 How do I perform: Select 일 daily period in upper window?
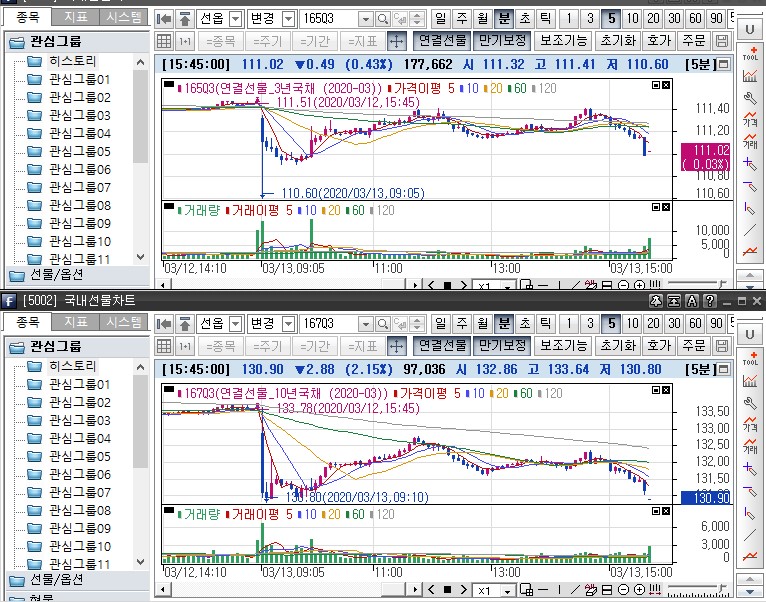pyautogui.click(x=441, y=19)
